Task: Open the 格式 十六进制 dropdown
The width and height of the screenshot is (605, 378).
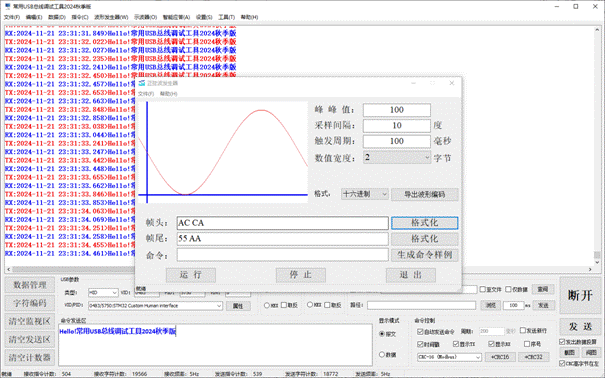Action: click(365, 194)
